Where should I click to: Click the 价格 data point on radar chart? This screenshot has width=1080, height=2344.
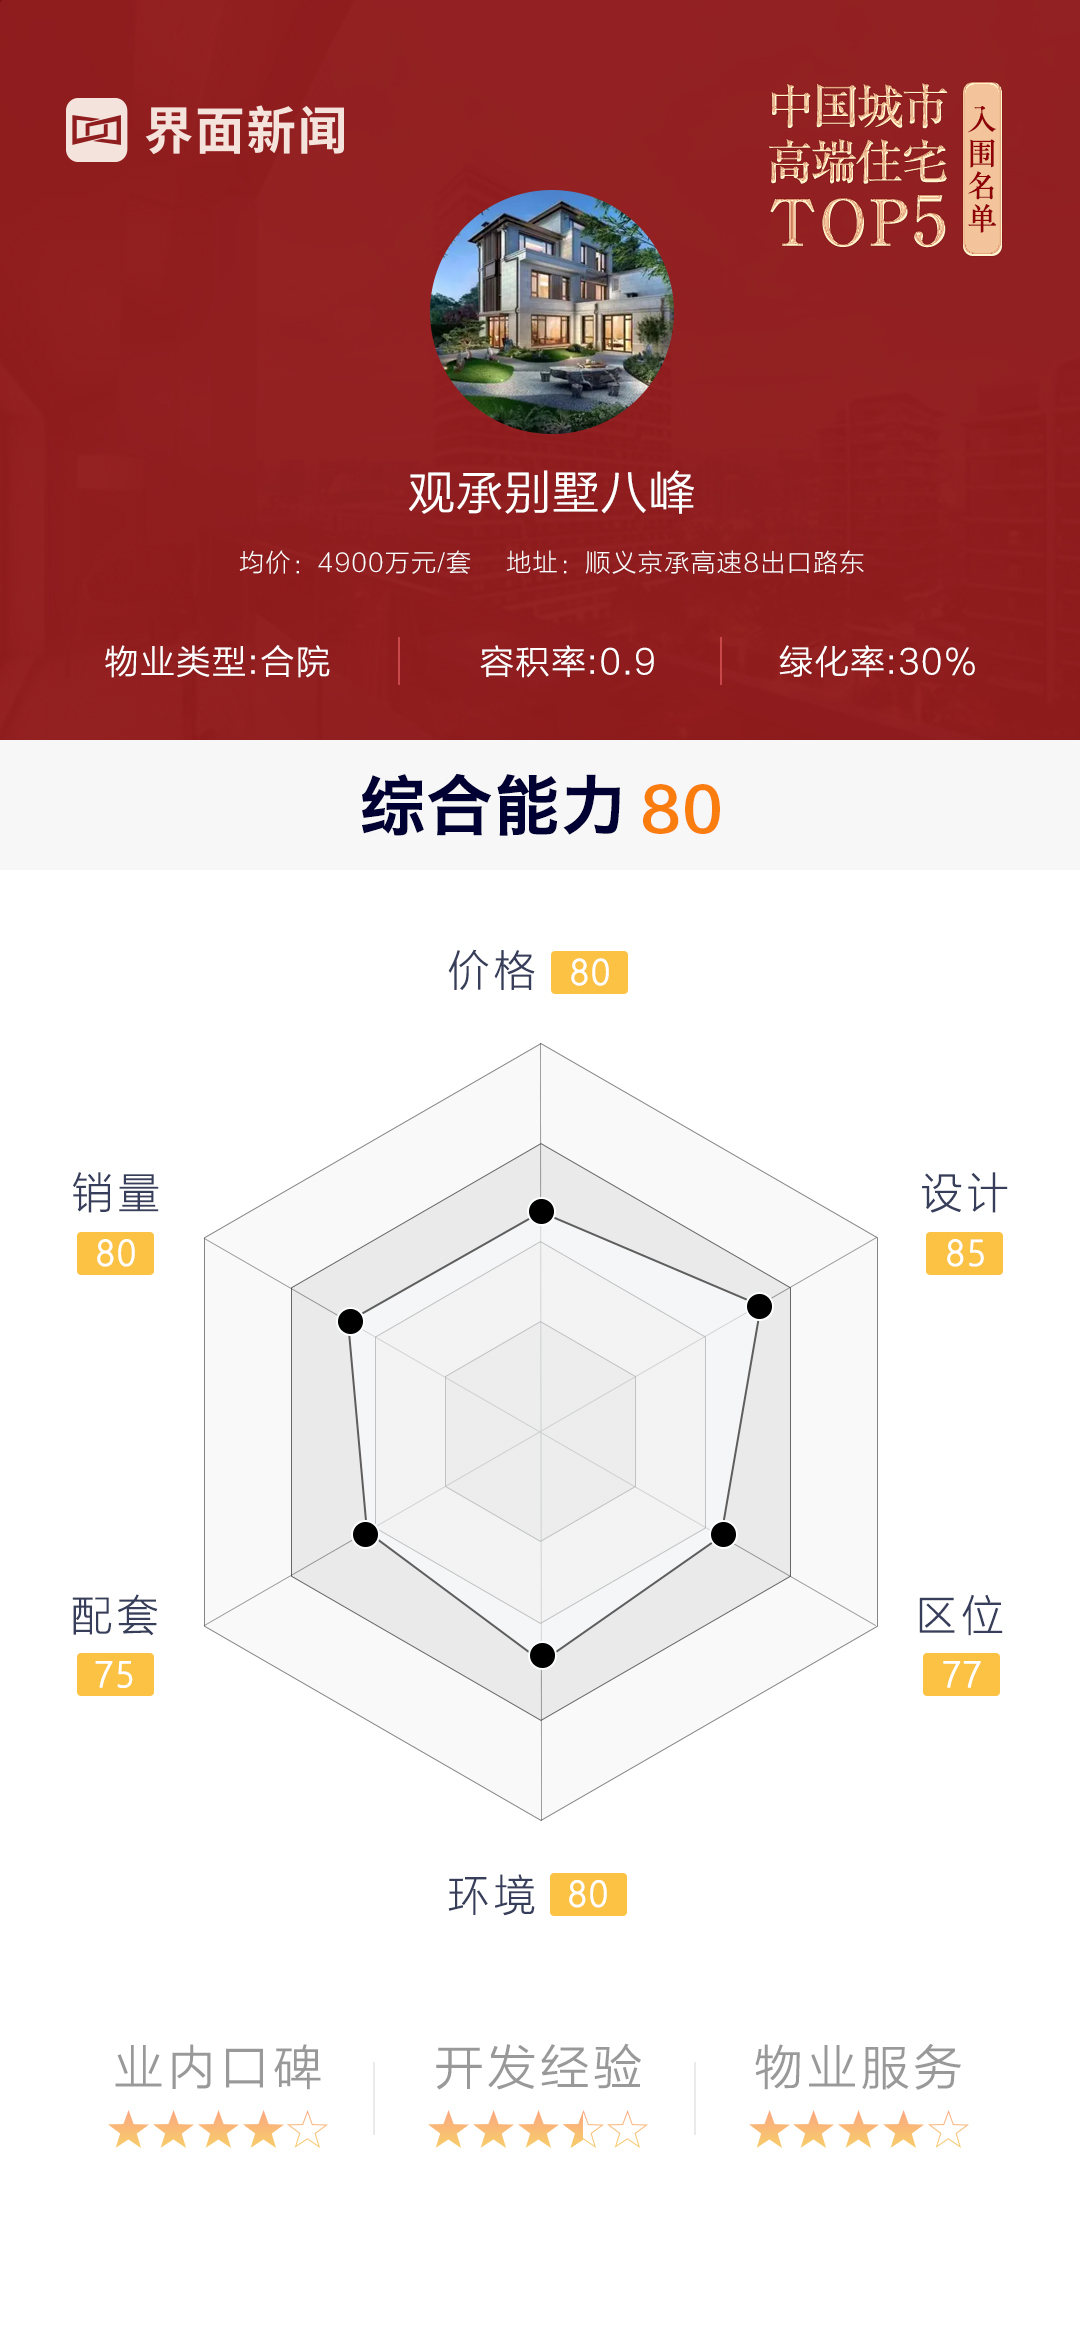click(541, 1212)
